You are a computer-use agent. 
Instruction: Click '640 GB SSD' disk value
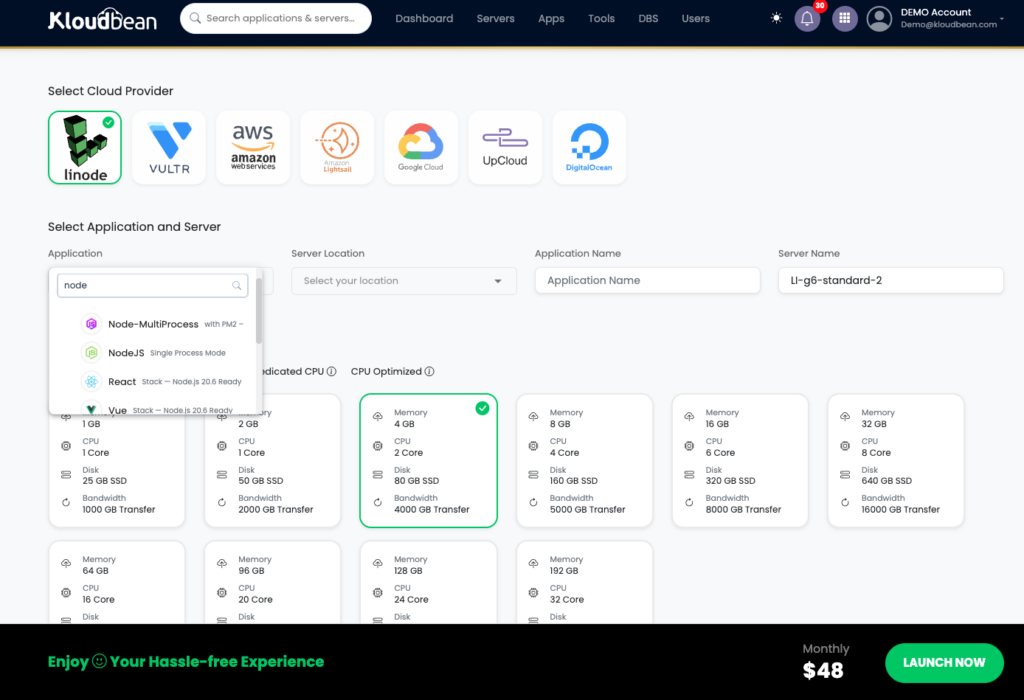[x=886, y=481]
